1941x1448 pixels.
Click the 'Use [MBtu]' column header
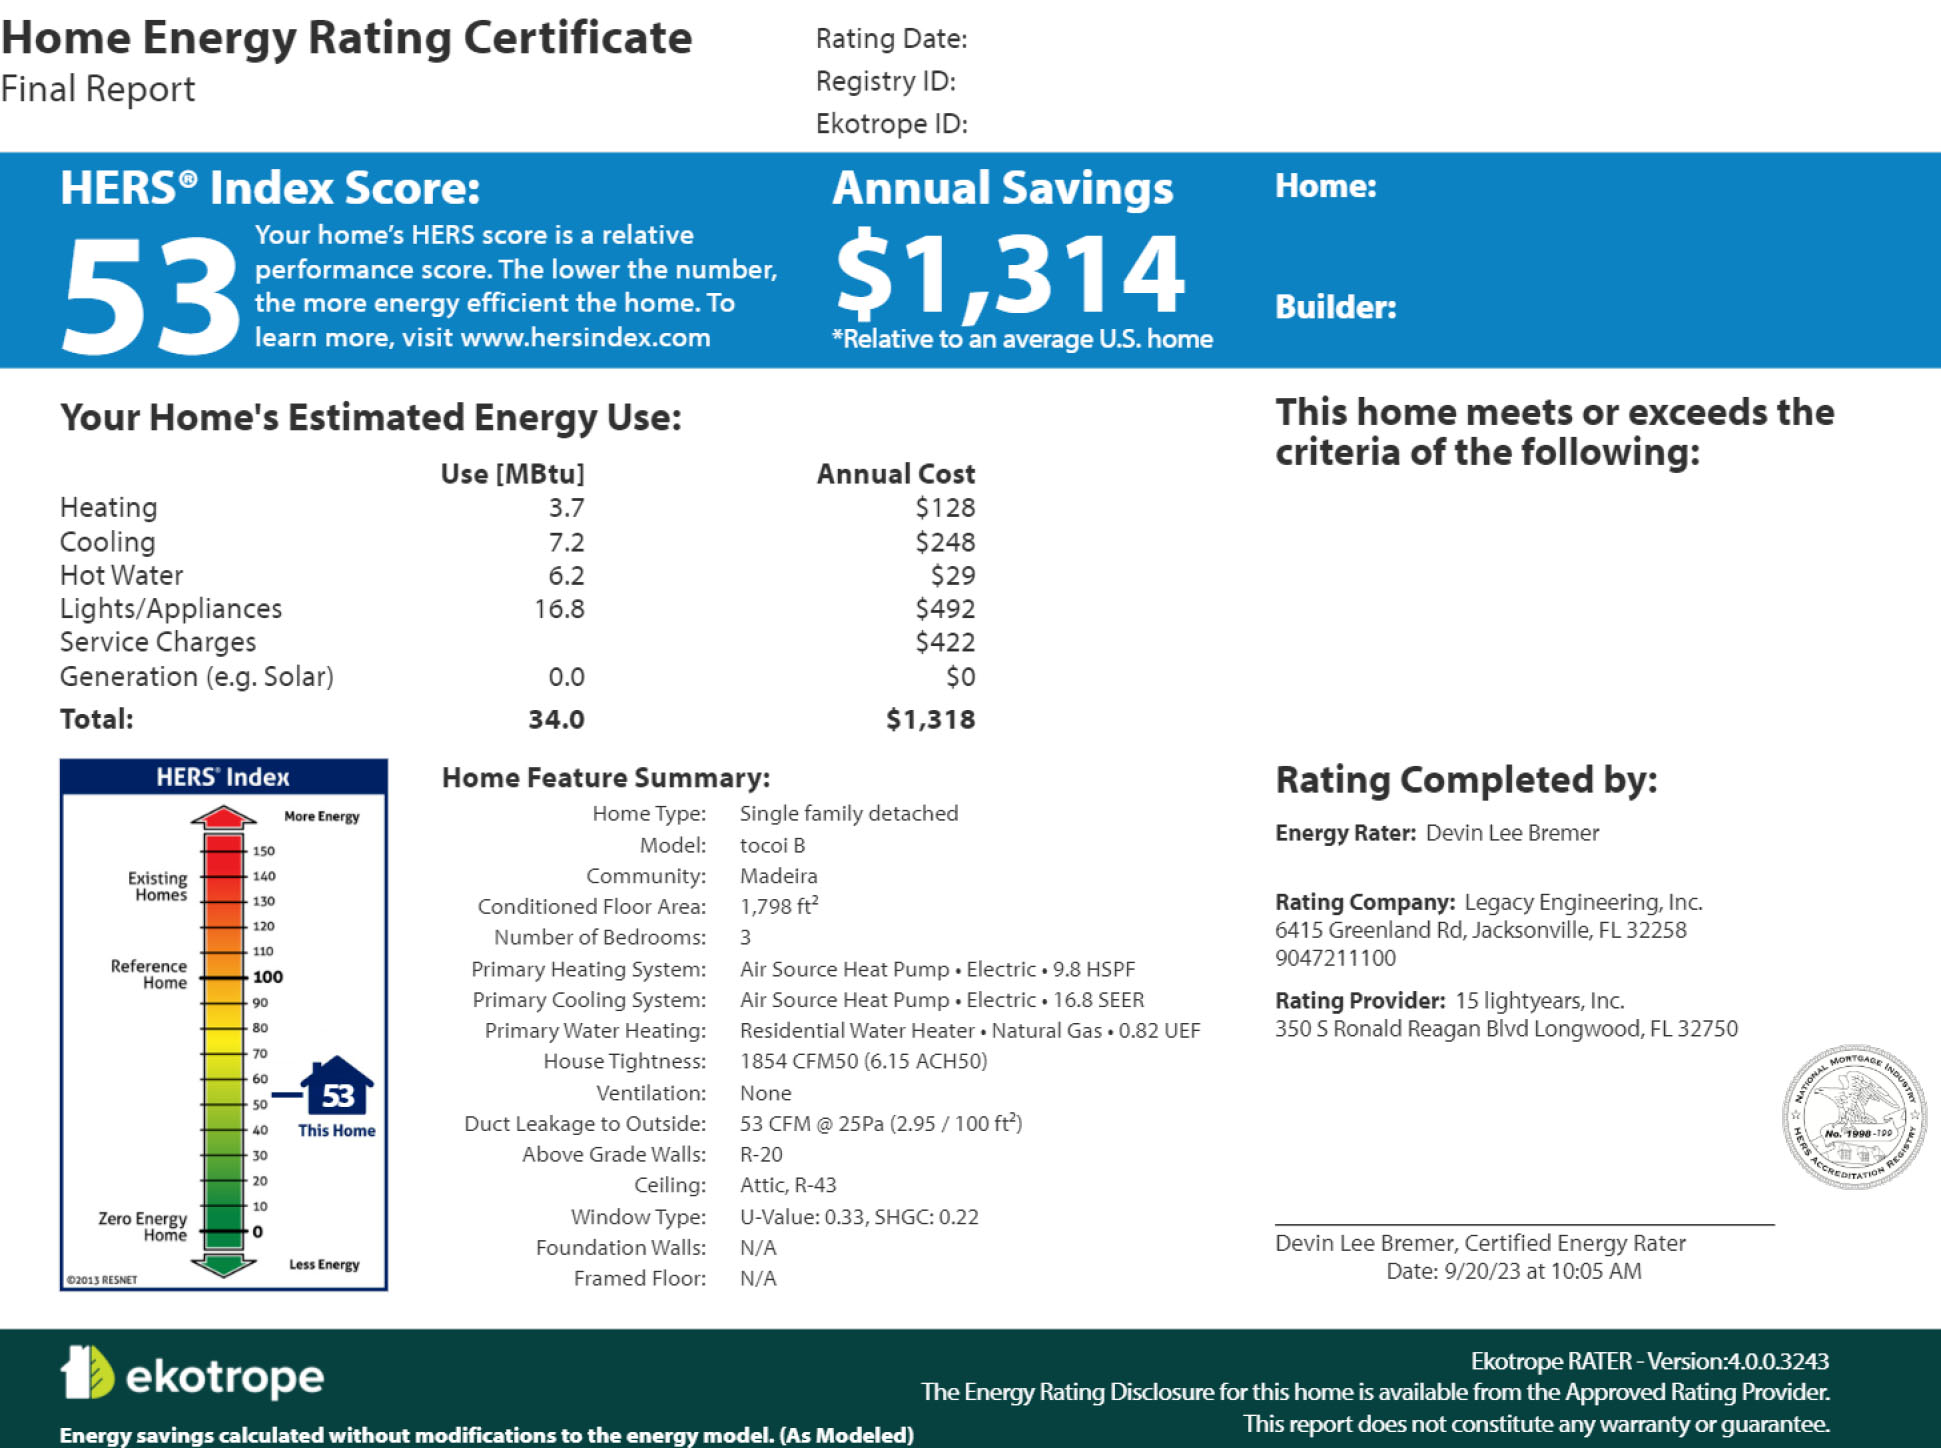512,474
